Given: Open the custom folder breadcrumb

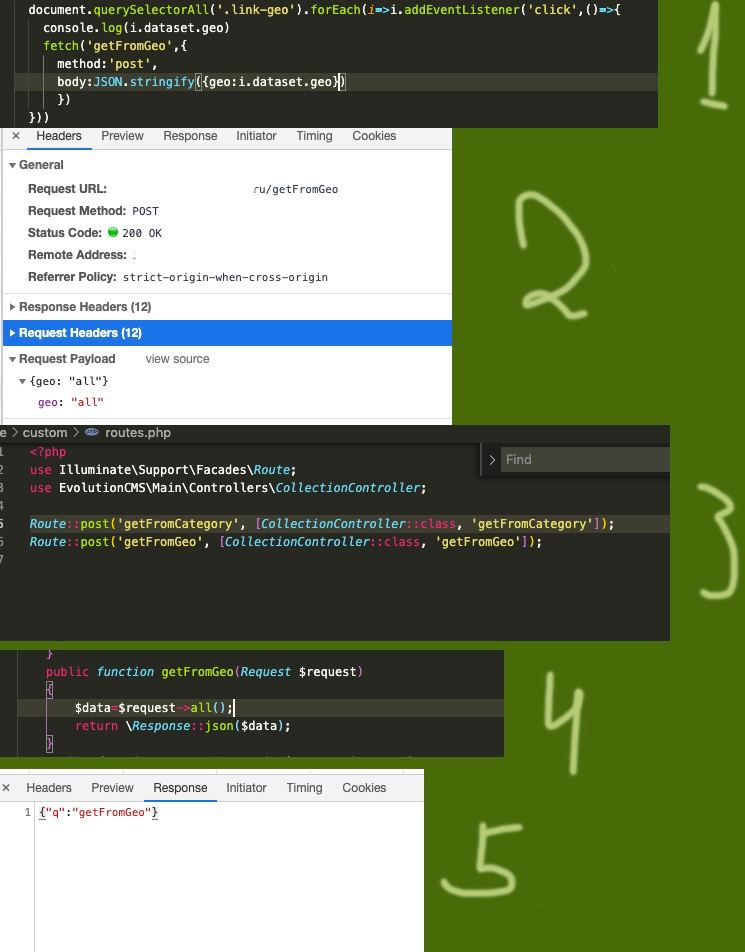Looking at the screenshot, I should pyautogui.click(x=45, y=432).
